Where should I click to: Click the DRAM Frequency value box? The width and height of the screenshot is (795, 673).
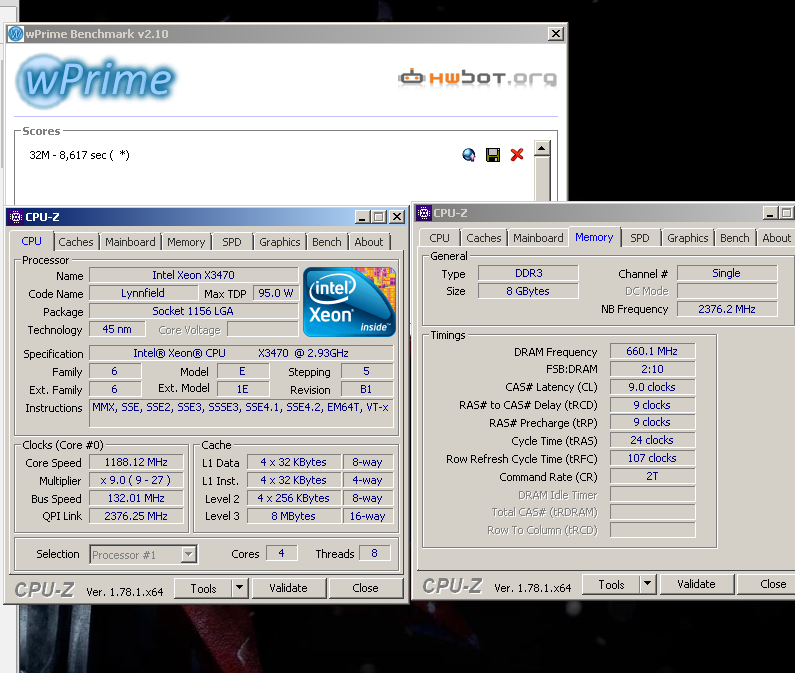coord(652,351)
